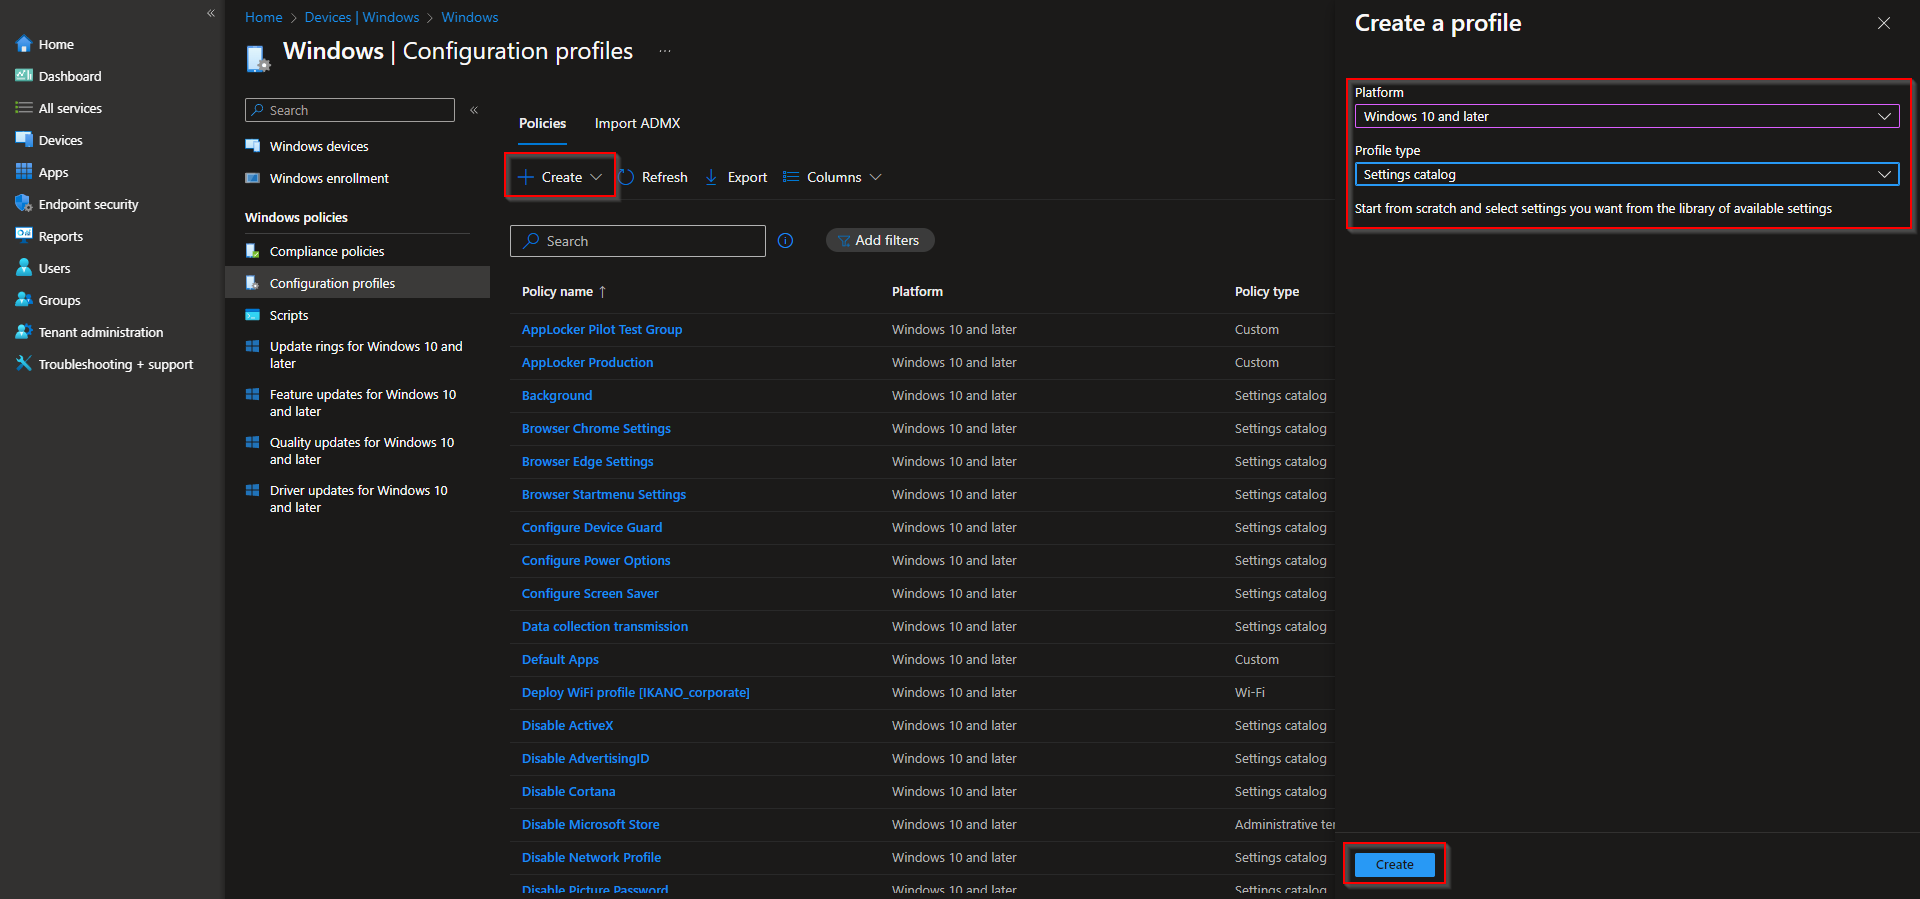1920x899 pixels.
Task: Collapse the main left navigation with the double chevron
Action: coord(211,13)
